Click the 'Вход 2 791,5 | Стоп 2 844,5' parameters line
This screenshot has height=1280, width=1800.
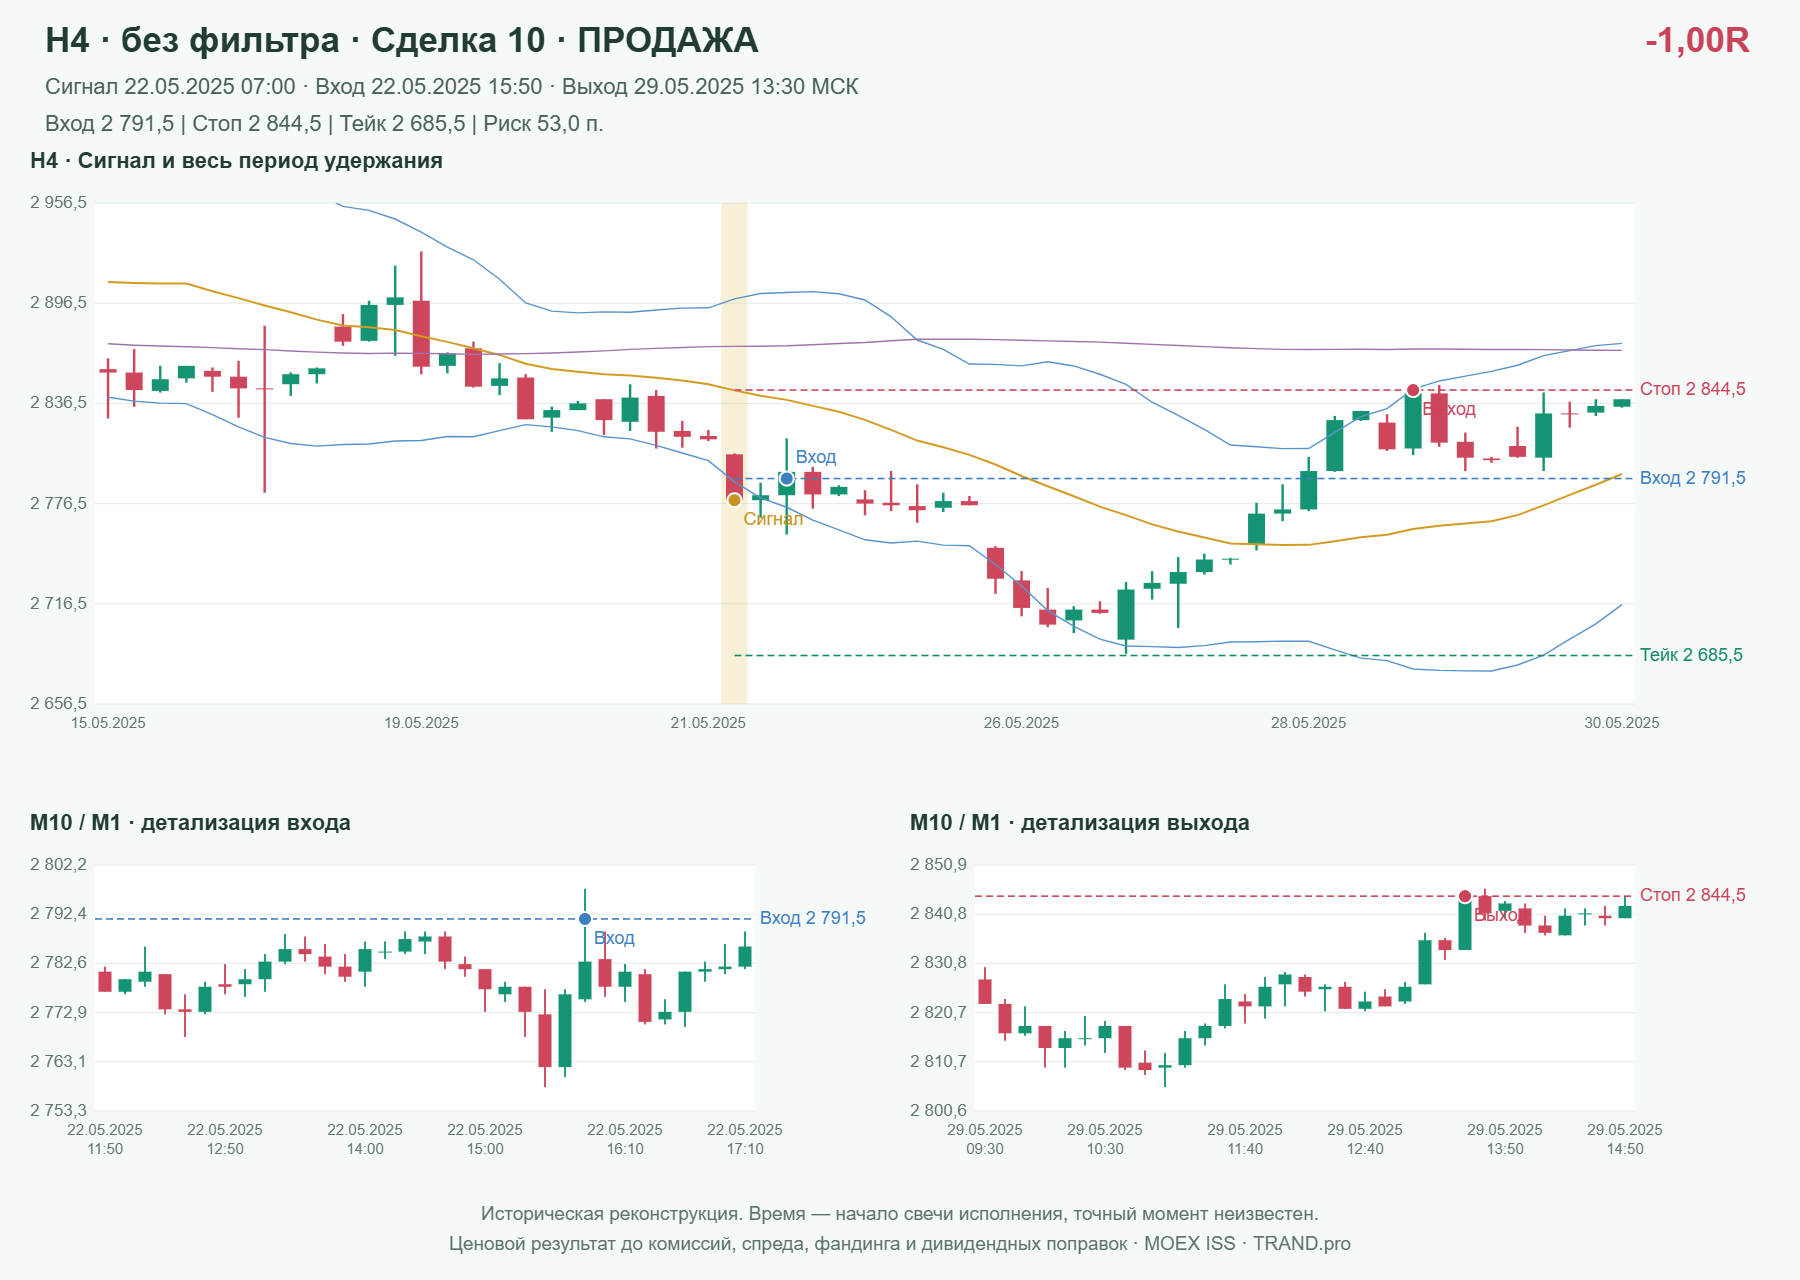324,124
